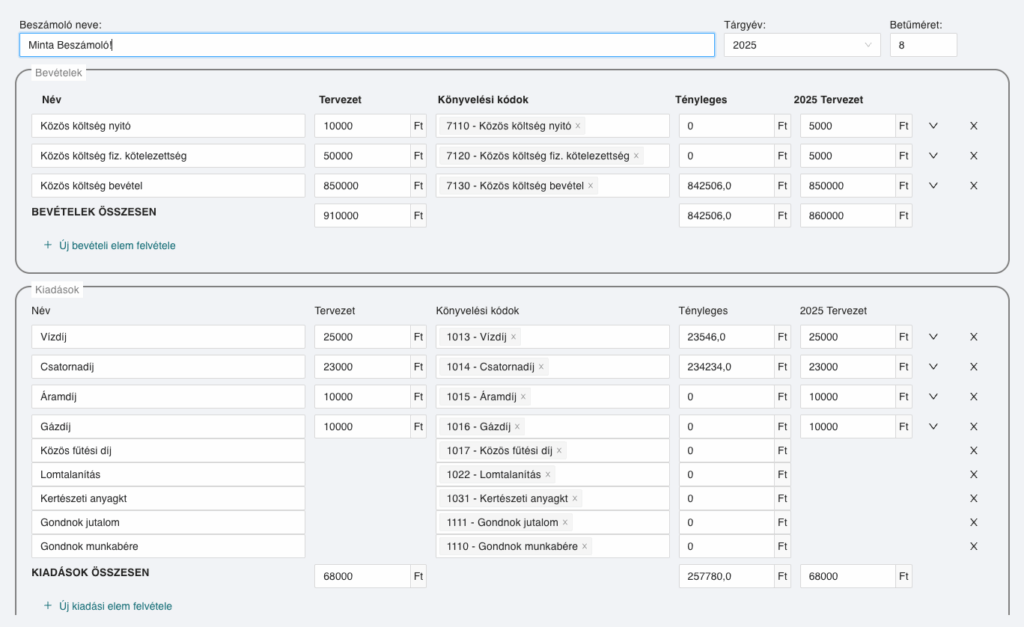Expand the Közös költség fiz. kötelezettség row chevron
The width and height of the screenshot is (1024, 627).
click(933, 156)
